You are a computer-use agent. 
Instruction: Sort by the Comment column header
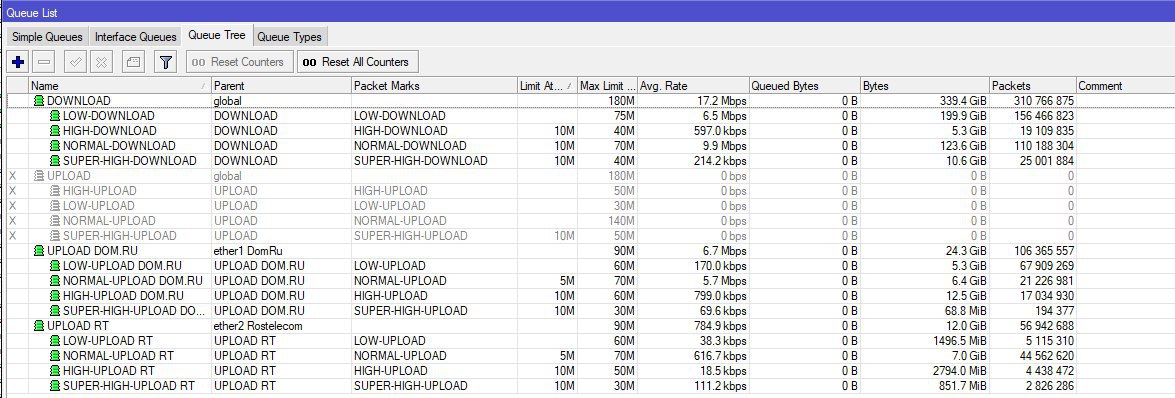[x=1126, y=85]
